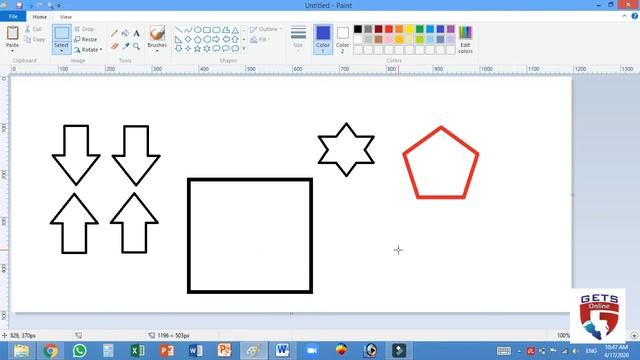Choose the purple color swatch
640x360 pixels.
pos(451,29)
